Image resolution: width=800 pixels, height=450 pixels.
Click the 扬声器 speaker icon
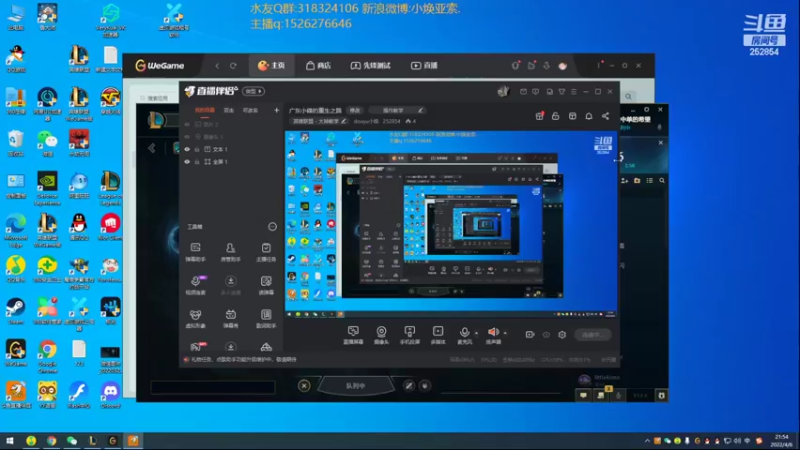click(x=493, y=332)
